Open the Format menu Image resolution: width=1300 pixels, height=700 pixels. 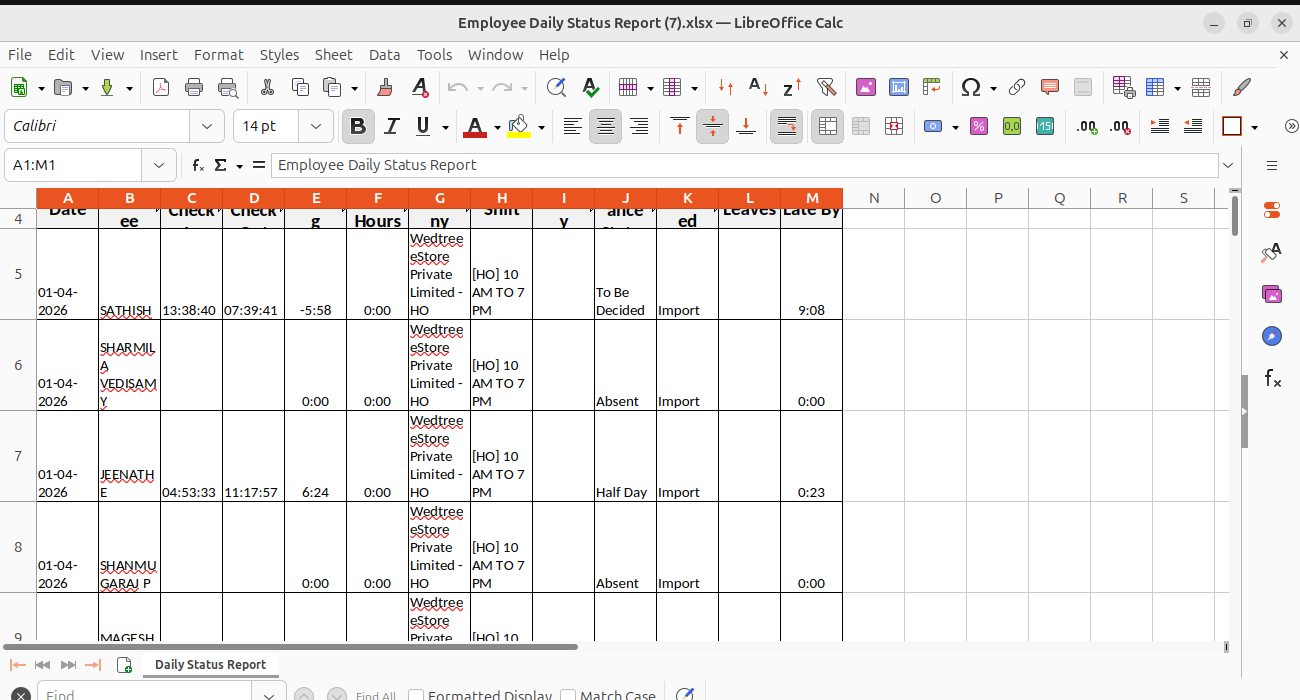tap(219, 55)
